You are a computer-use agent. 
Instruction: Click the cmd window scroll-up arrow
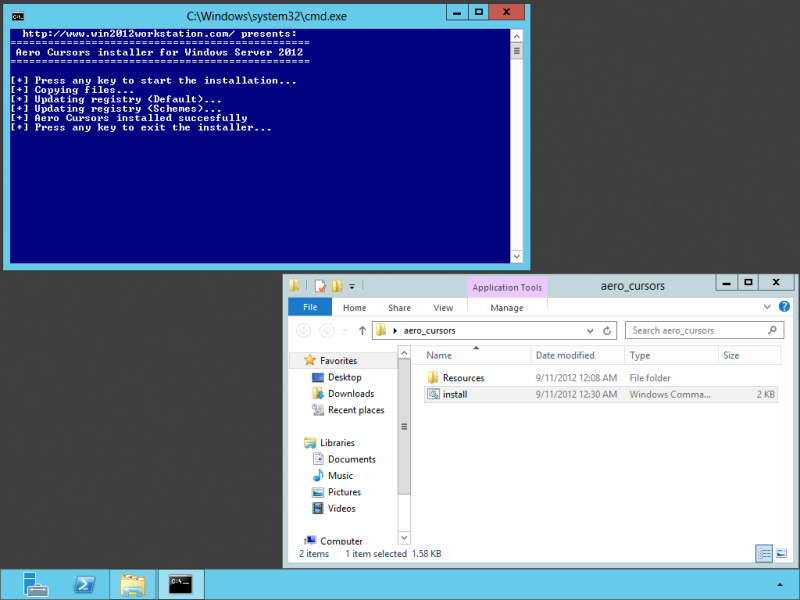(516, 36)
